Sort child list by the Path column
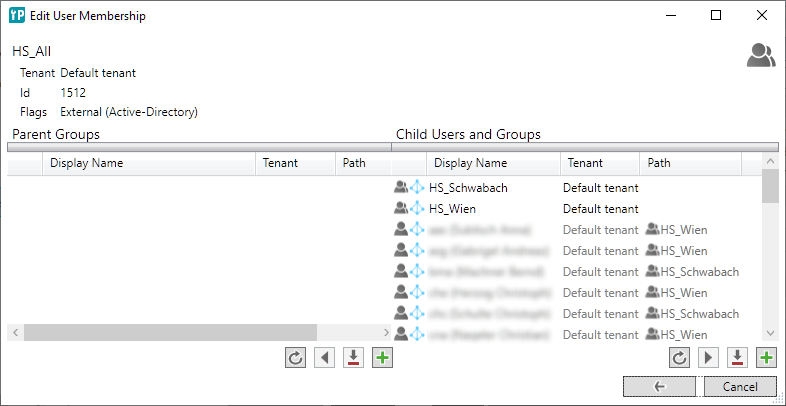 691,163
